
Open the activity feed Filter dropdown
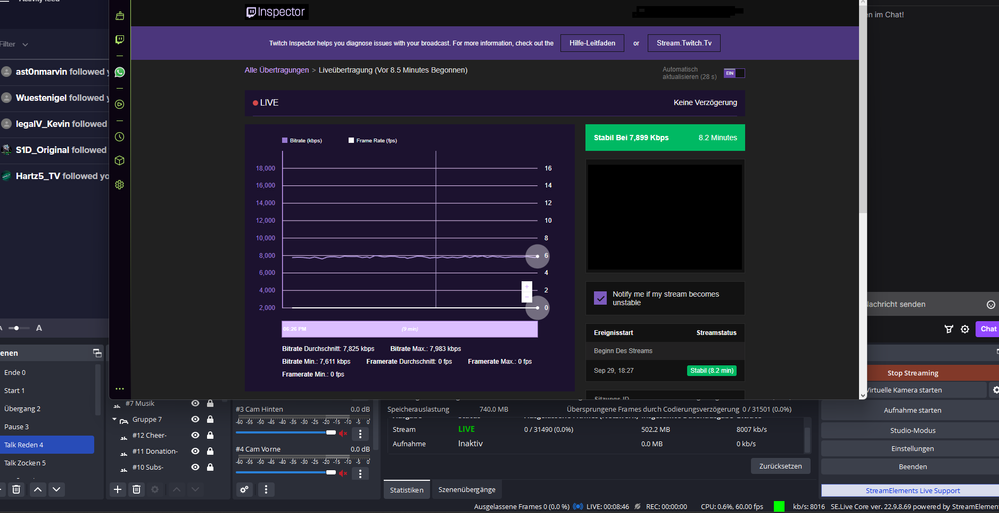[14, 45]
